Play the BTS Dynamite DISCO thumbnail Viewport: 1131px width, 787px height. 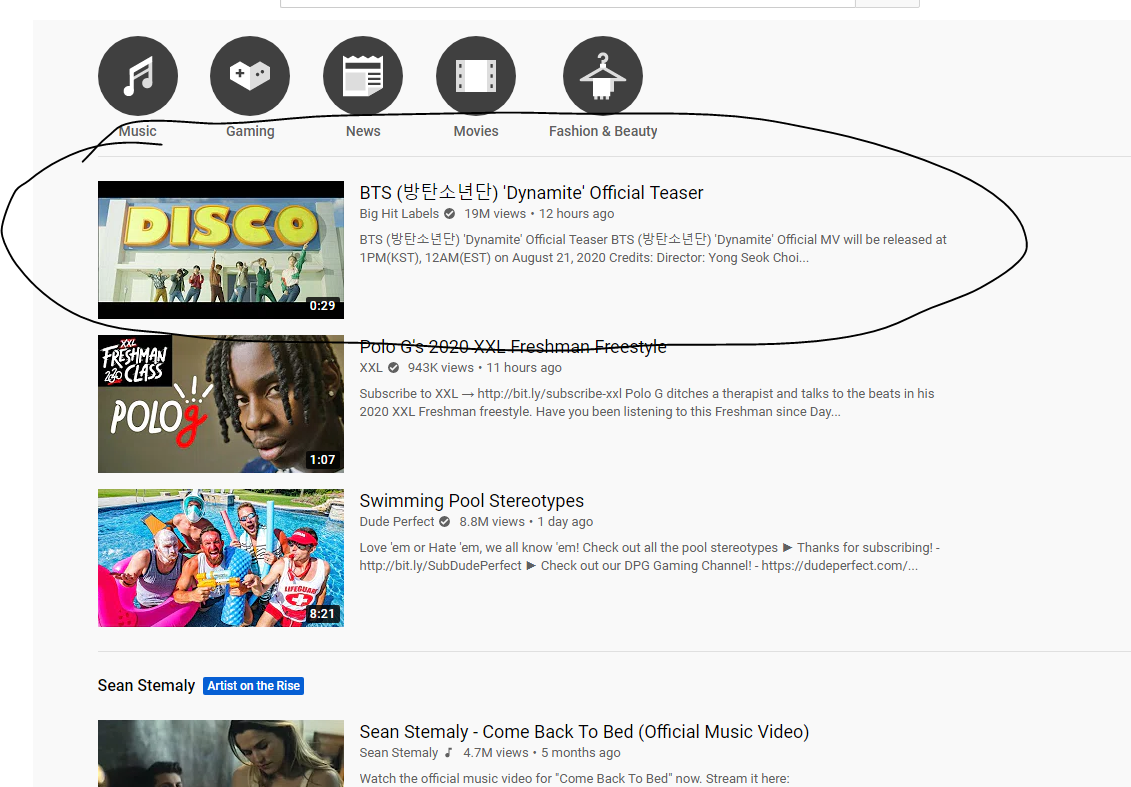220,250
